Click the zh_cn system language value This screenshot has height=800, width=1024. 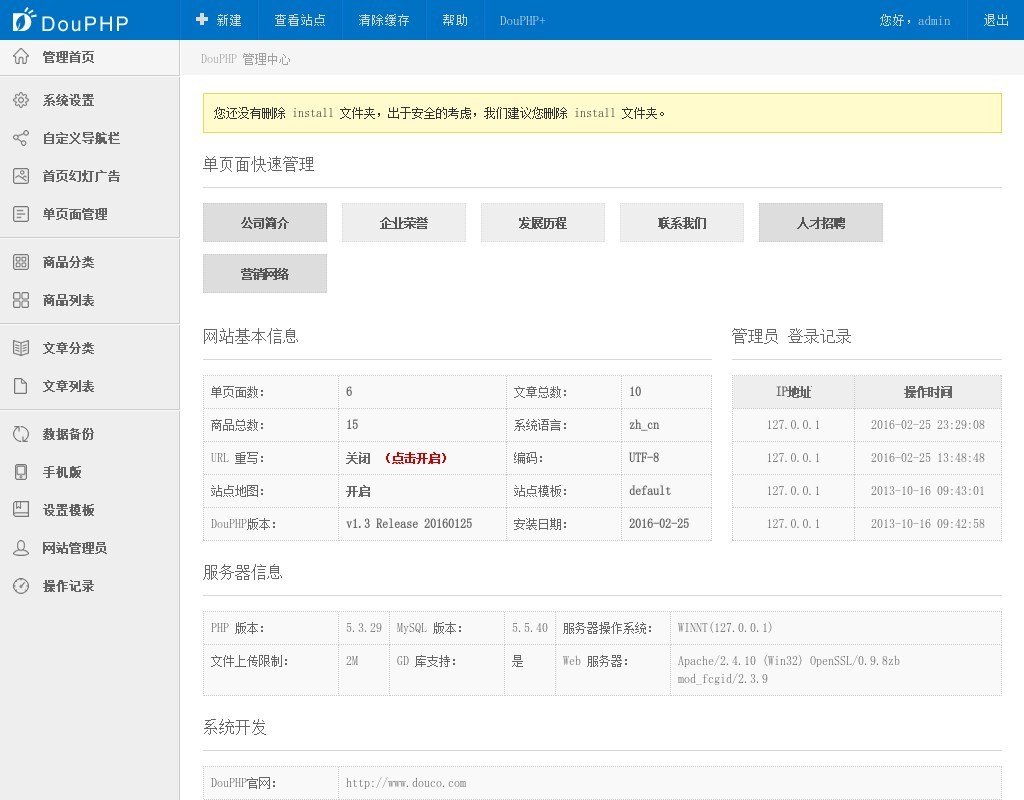[644, 424]
